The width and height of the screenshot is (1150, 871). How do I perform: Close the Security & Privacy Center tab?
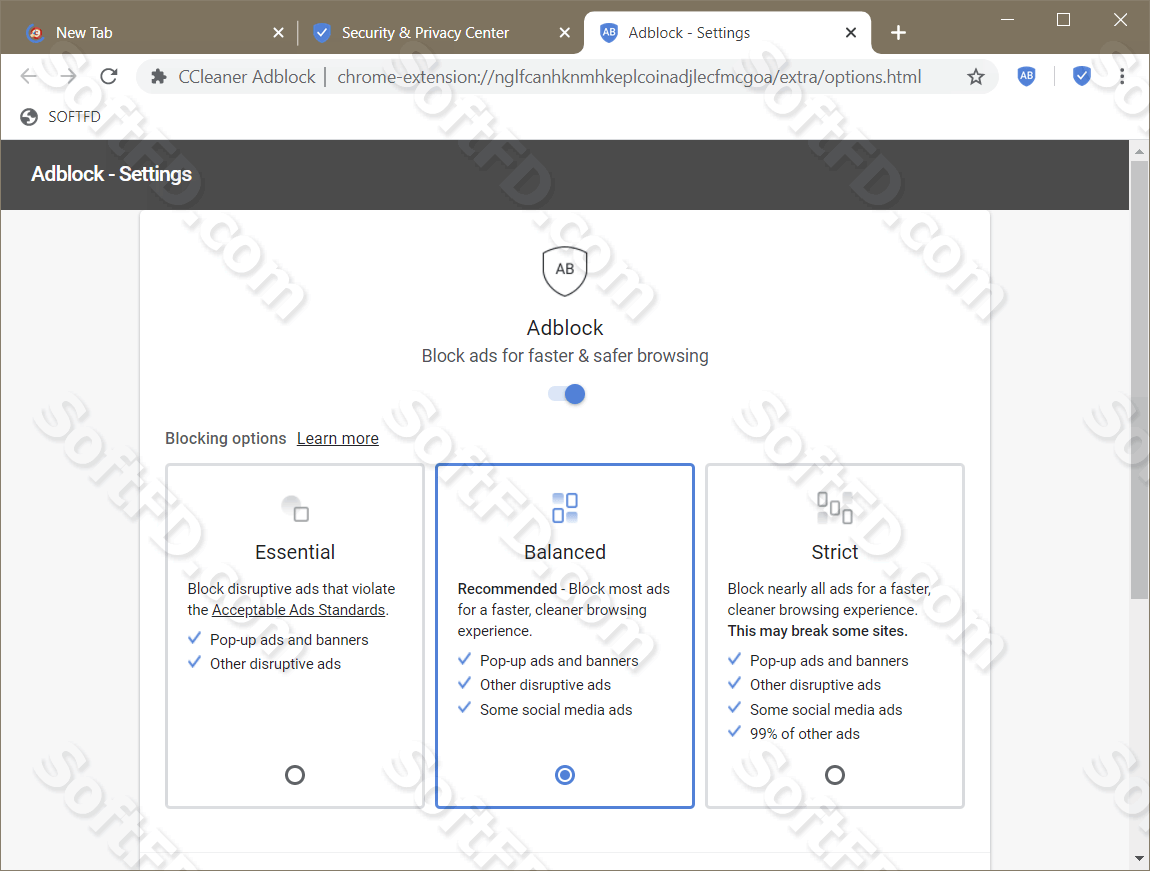point(564,32)
